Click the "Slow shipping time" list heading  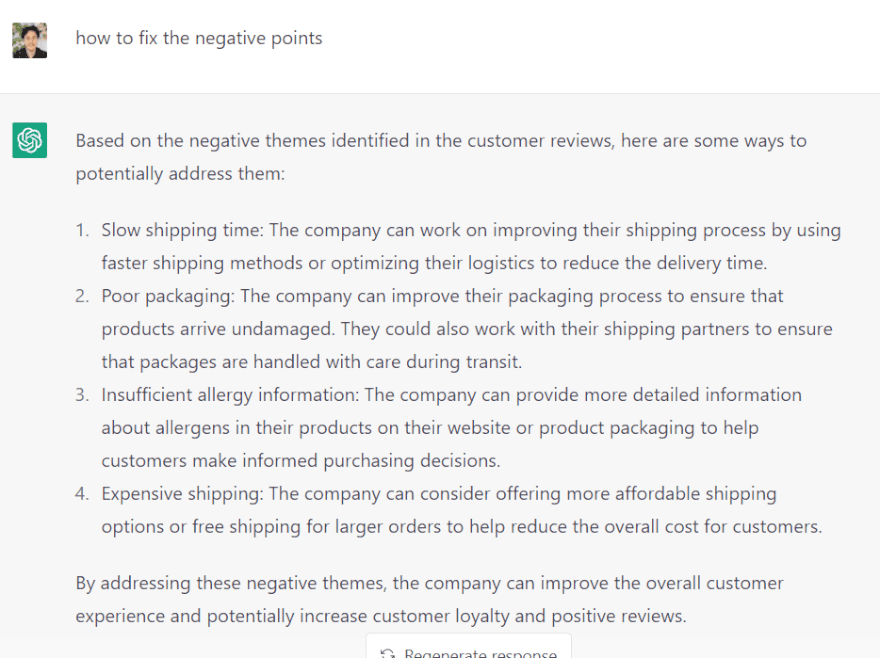pyautogui.click(x=181, y=231)
